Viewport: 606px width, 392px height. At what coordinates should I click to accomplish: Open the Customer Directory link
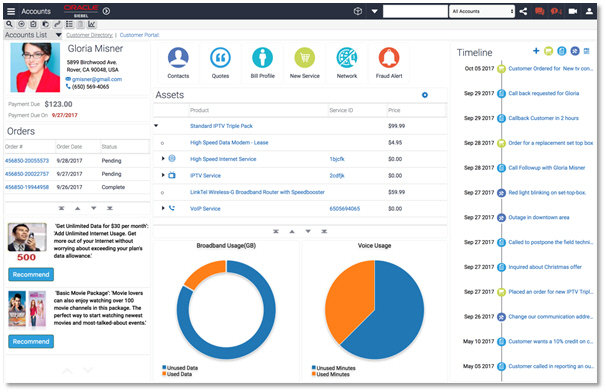[x=89, y=35]
